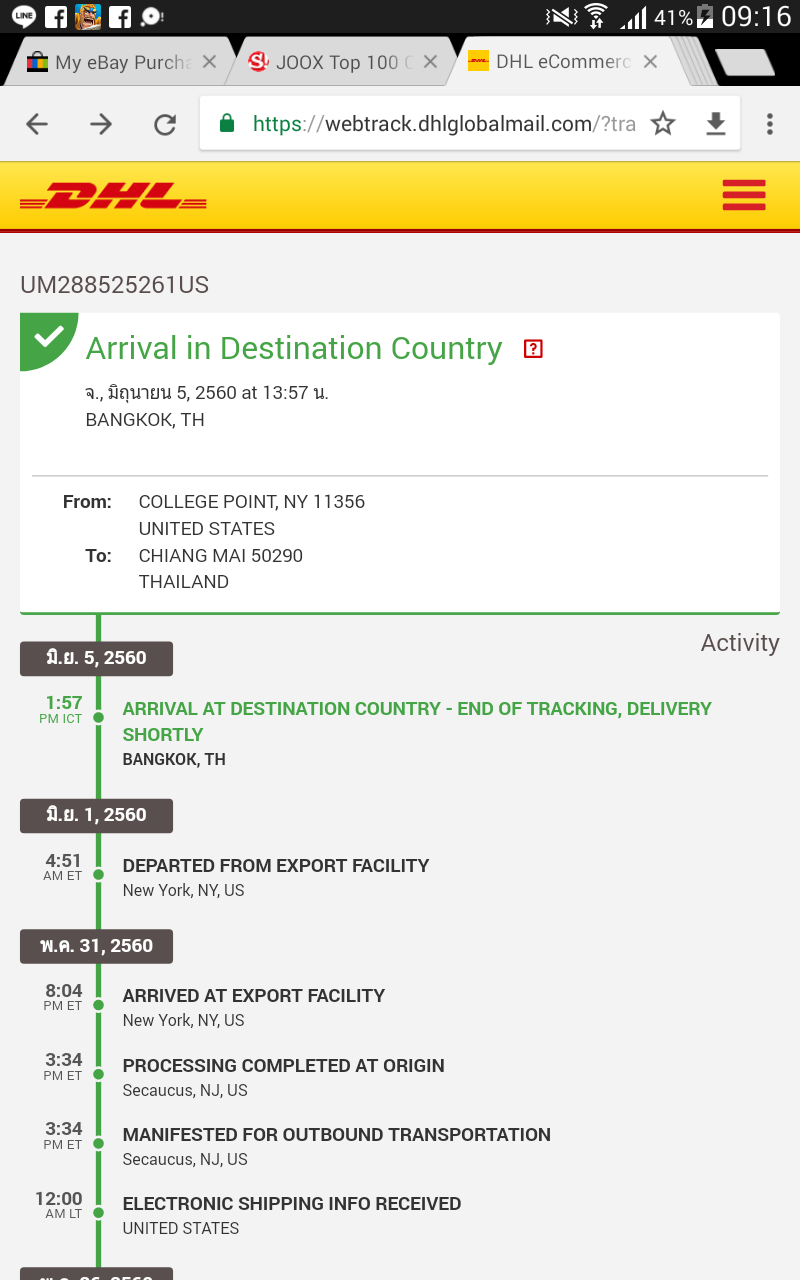The image size is (800, 1280).
Task: Bookmark page with the star icon
Action: [663, 124]
